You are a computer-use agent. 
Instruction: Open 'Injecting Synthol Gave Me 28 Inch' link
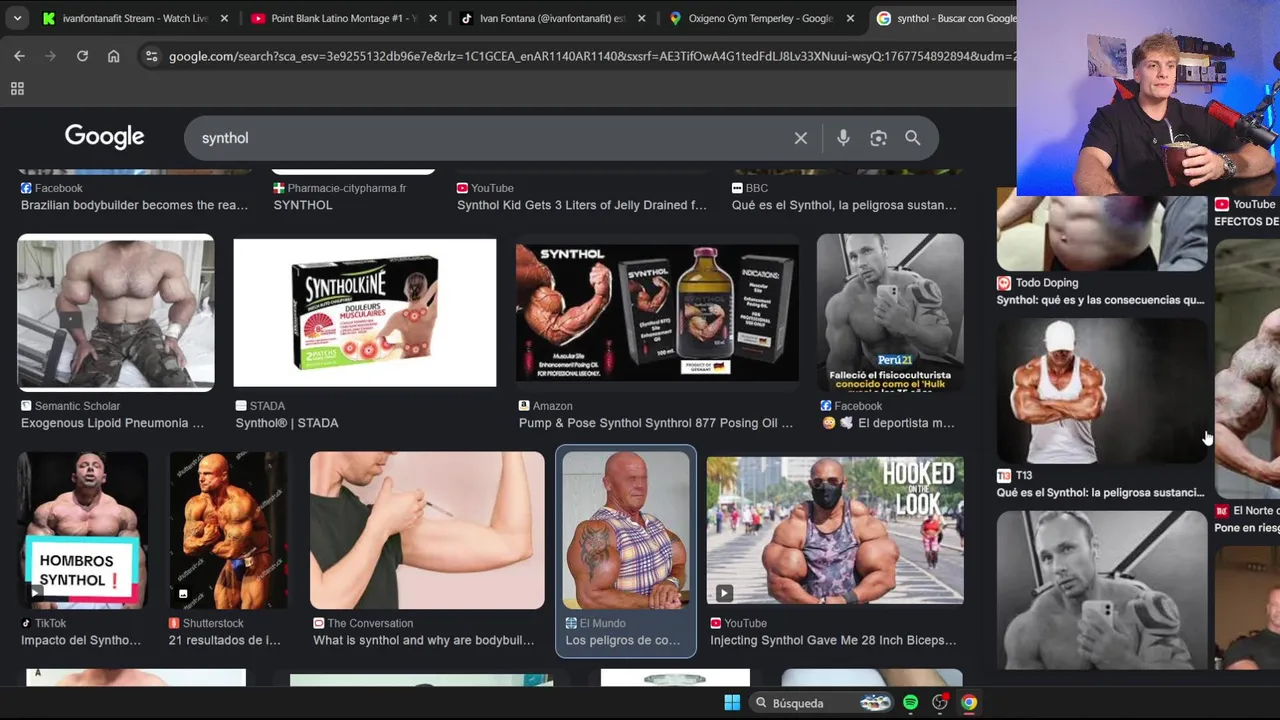(x=833, y=640)
